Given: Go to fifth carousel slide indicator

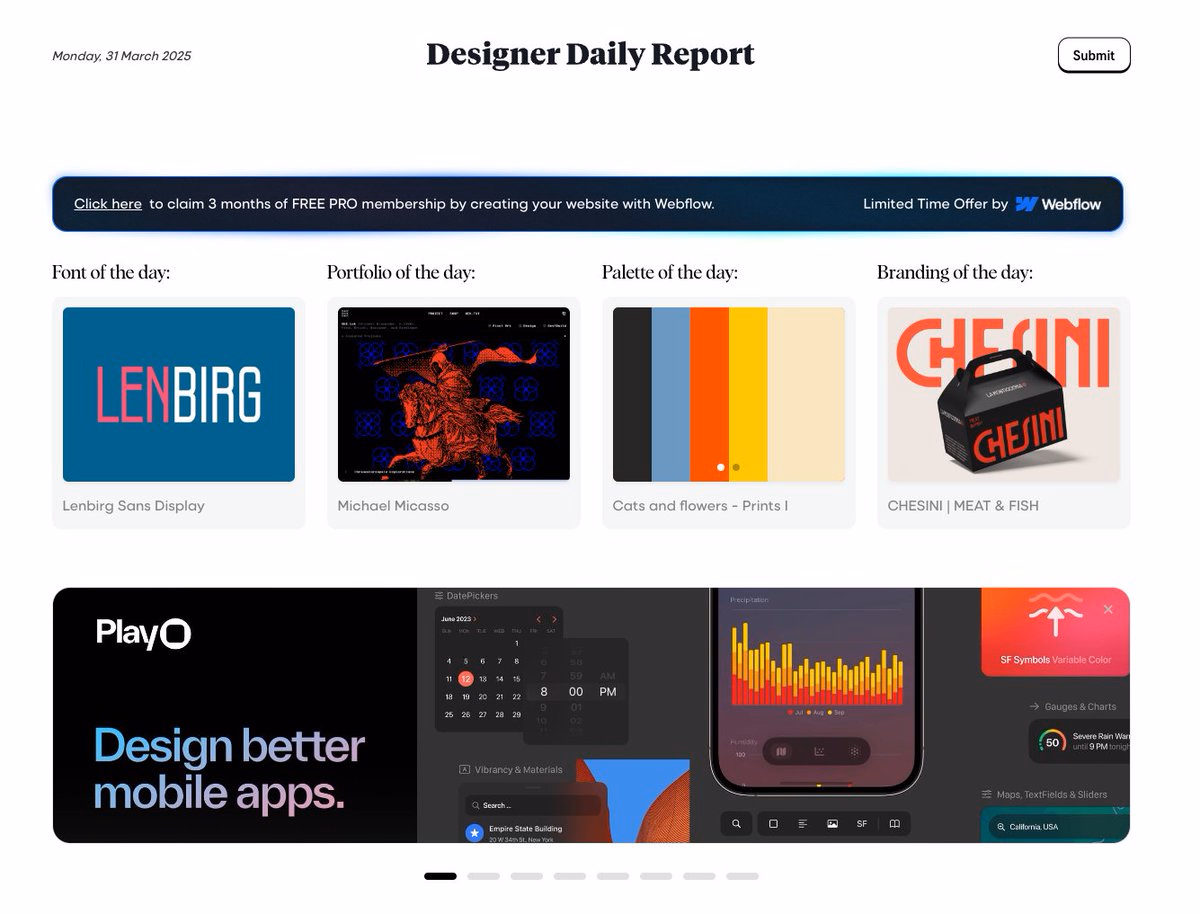Looking at the screenshot, I should click(613, 876).
